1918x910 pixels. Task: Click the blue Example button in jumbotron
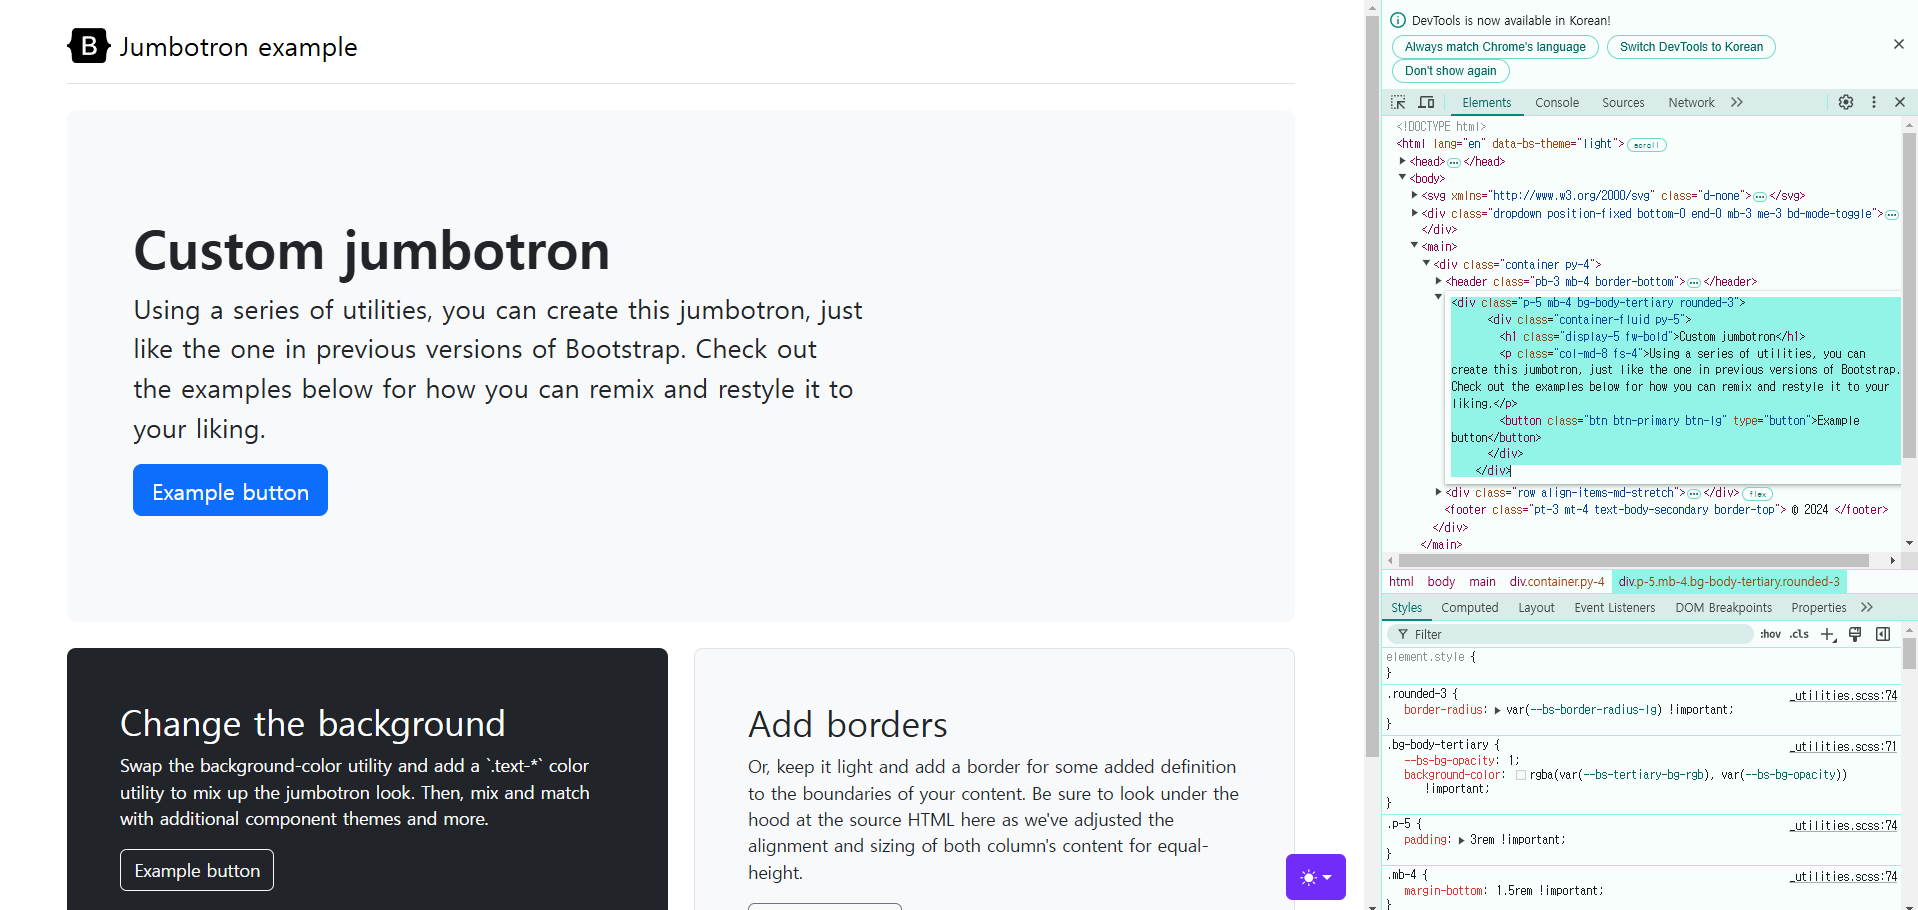(230, 490)
